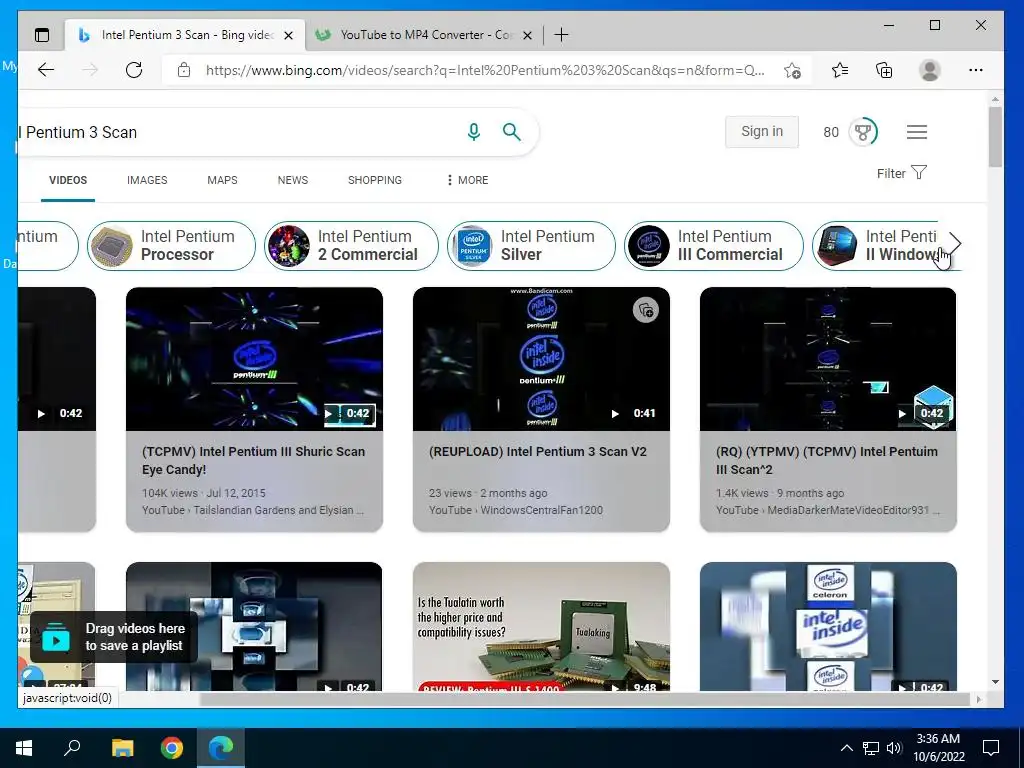Open the Collections panel
Viewport: 1024px width, 768px height.
point(884,70)
